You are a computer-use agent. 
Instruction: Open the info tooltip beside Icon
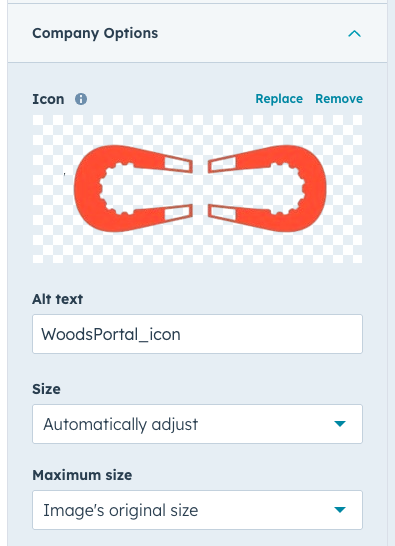(x=81, y=99)
